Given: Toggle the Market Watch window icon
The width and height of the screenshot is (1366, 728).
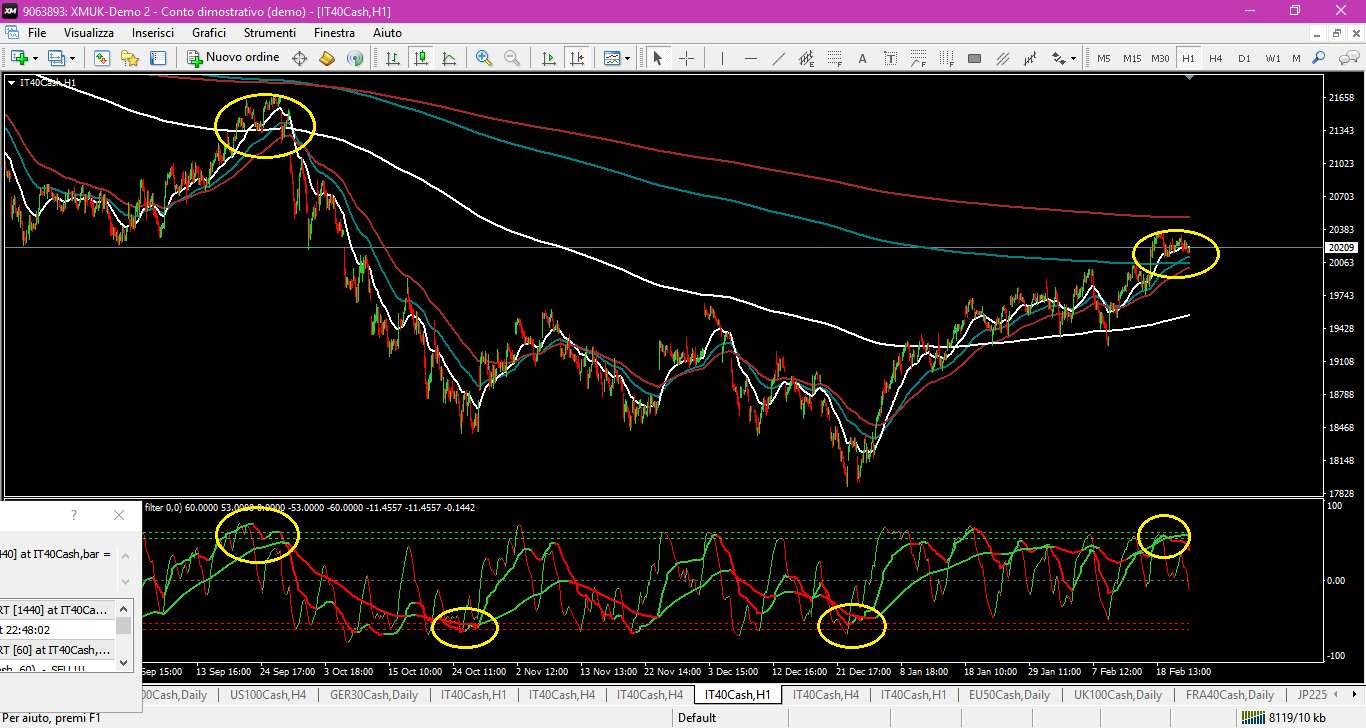Looking at the screenshot, I should coord(102,58).
